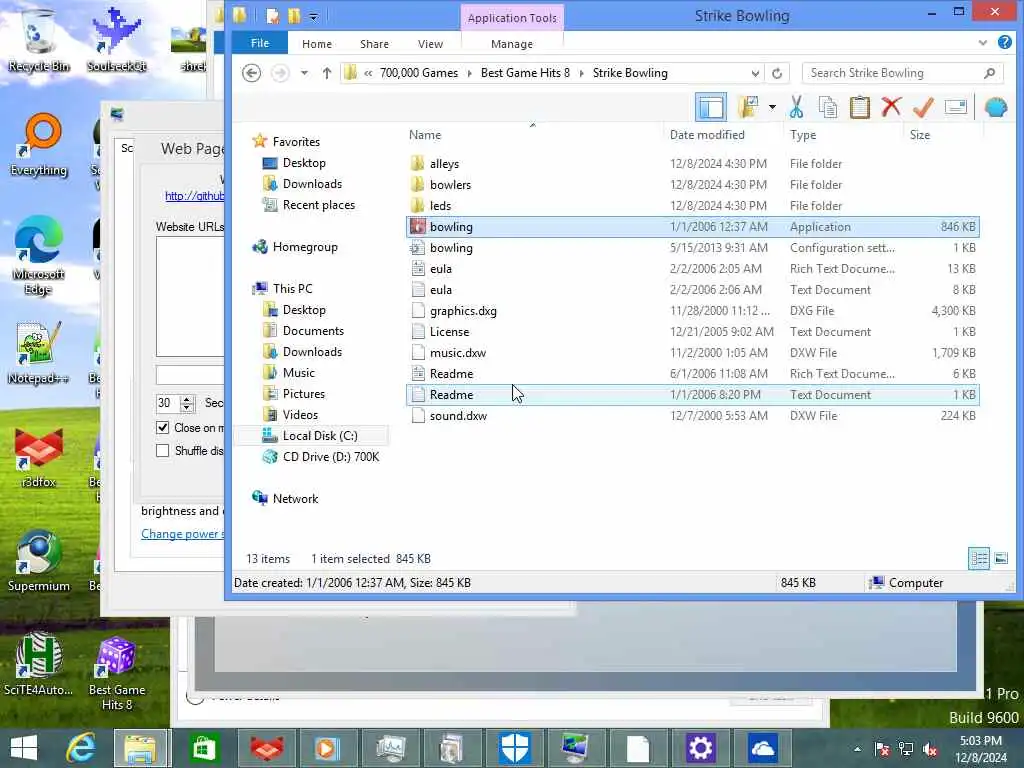Screen dimensions: 1024x768
Task: Go back with the Back arrow
Action: click(251, 72)
